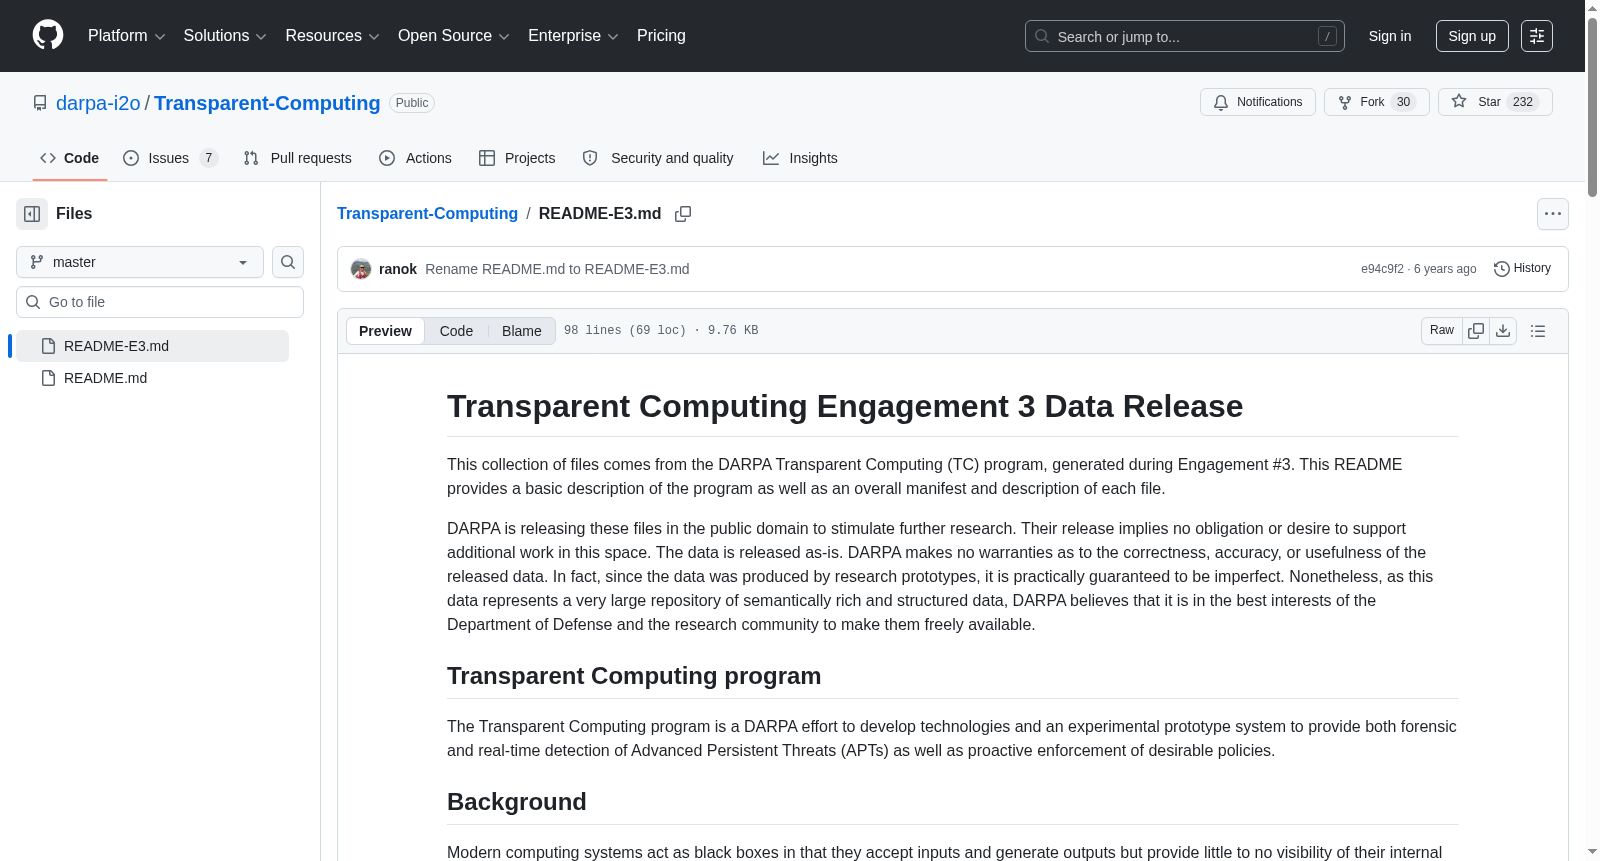
Task: Go to the Pricing page
Action: 661,36
